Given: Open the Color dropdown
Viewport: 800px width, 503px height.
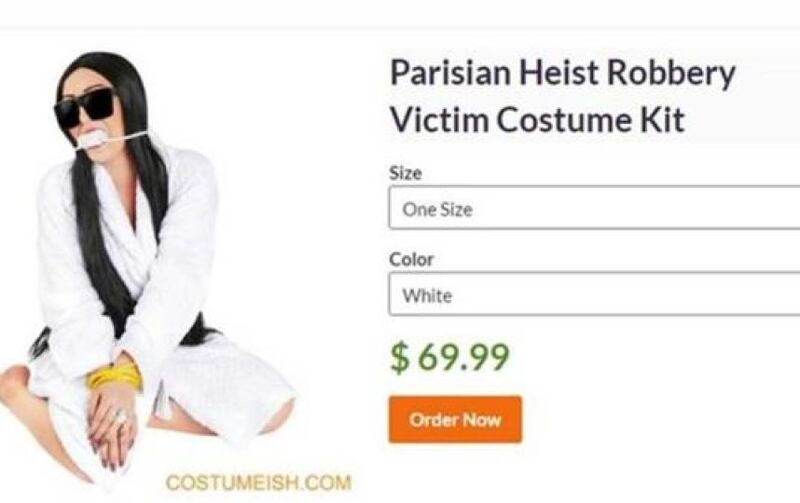Looking at the screenshot, I should tap(594, 294).
